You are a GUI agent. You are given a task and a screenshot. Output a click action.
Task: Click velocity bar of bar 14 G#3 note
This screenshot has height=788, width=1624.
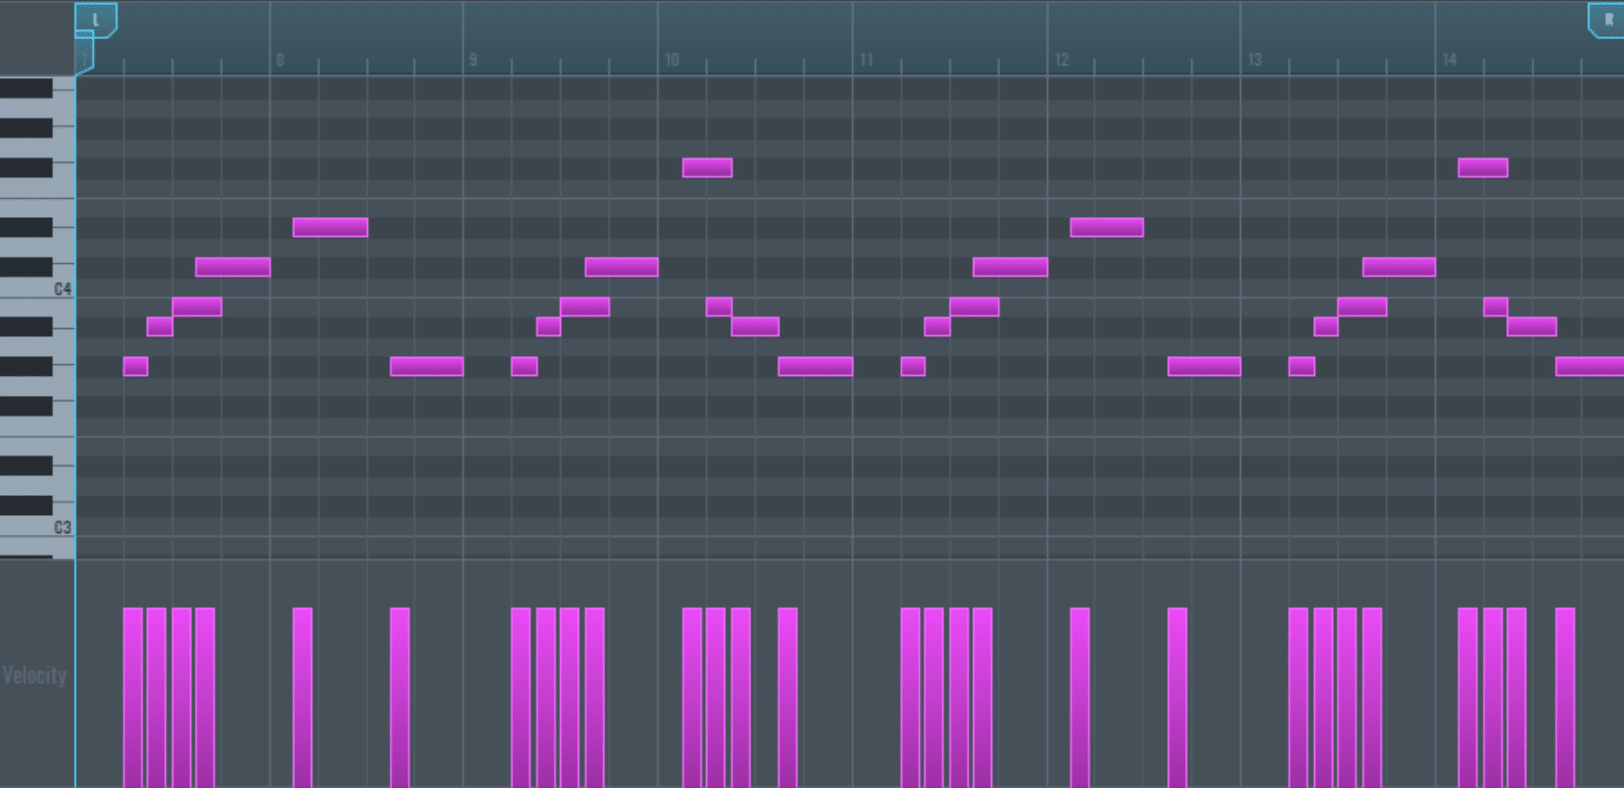click(x=1565, y=697)
